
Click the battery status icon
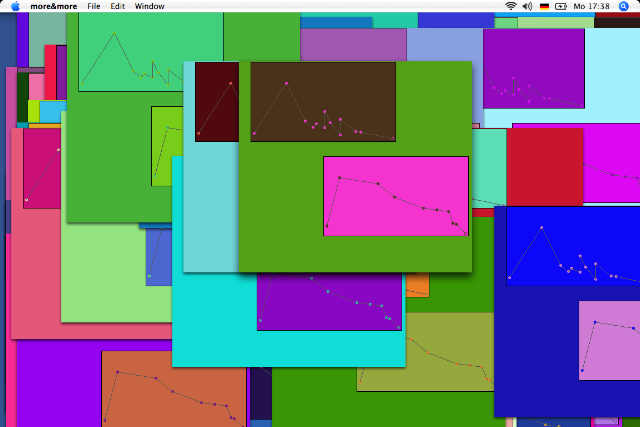[x=560, y=6]
